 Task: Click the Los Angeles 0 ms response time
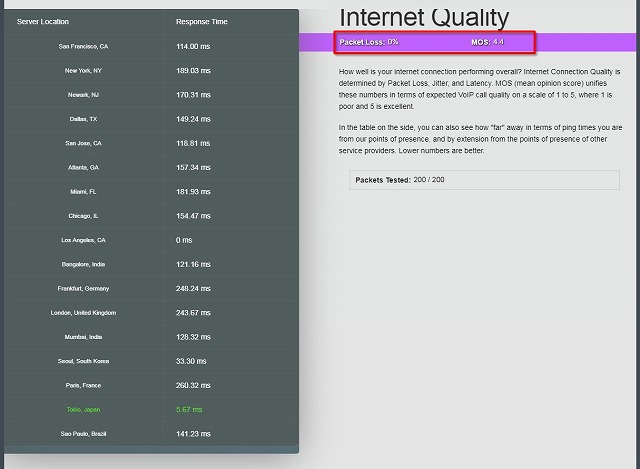184,240
